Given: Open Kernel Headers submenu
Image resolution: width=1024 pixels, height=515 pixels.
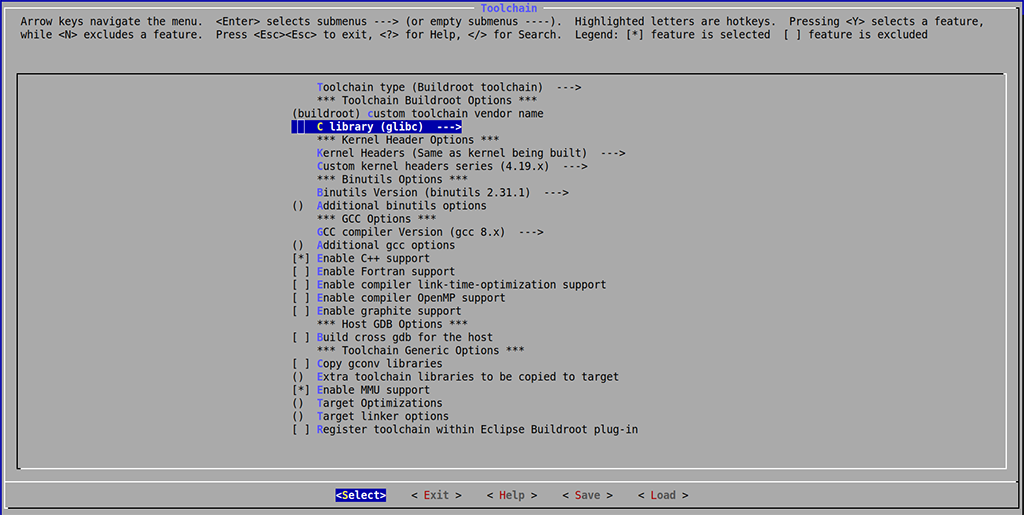Looking at the screenshot, I should [x=471, y=153].
